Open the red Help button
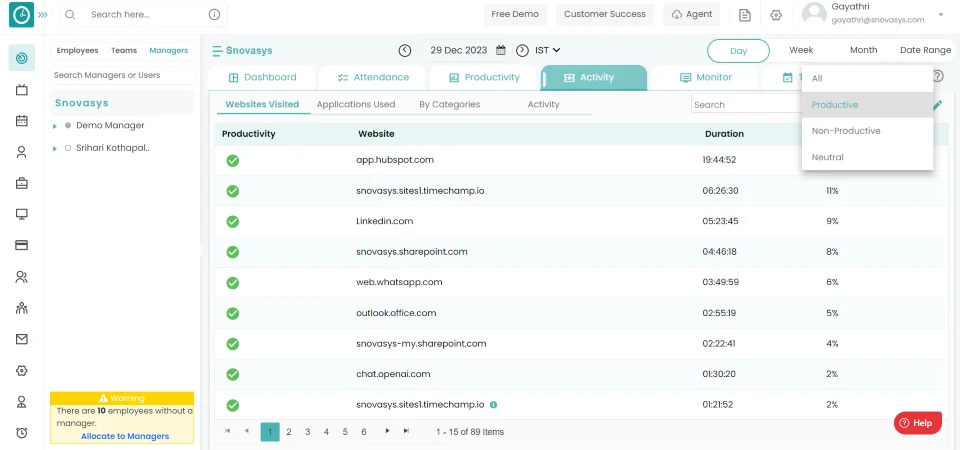Image resolution: width=960 pixels, height=450 pixels. coord(918,422)
